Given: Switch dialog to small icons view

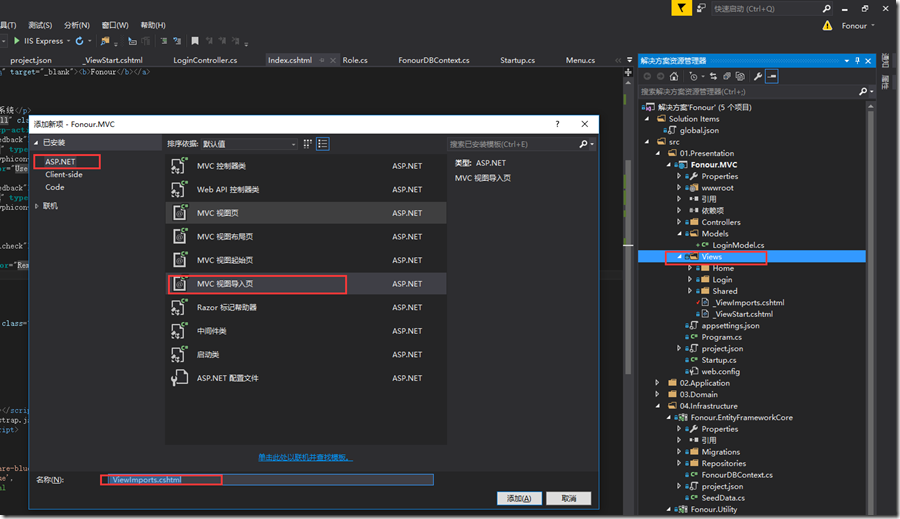Looking at the screenshot, I should (x=308, y=144).
